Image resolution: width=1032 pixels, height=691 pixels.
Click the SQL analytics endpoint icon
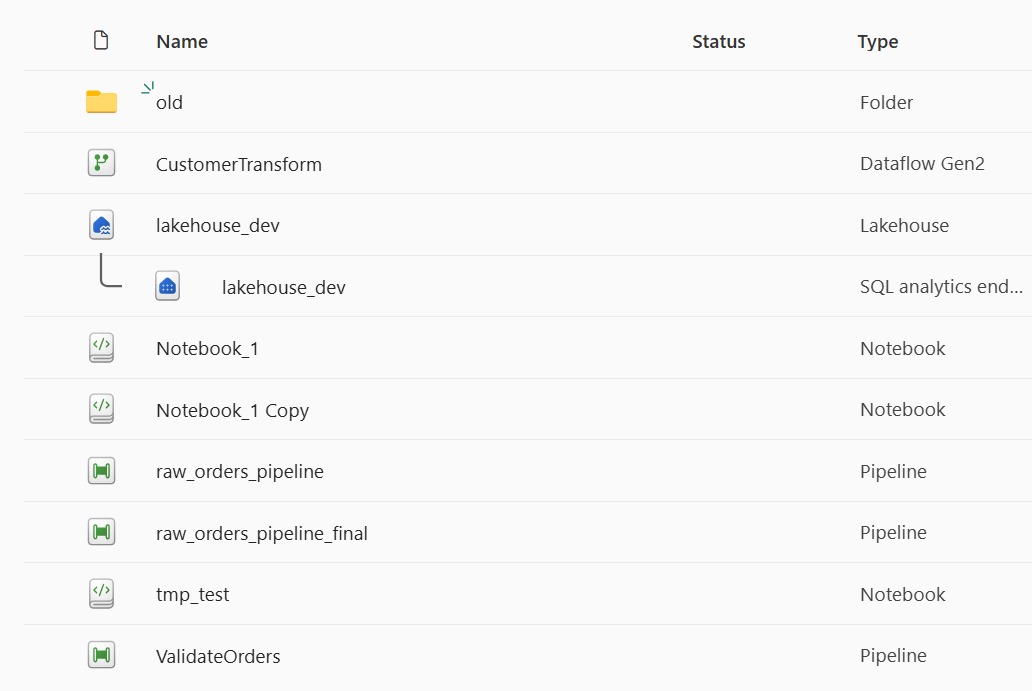(x=167, y=287)
